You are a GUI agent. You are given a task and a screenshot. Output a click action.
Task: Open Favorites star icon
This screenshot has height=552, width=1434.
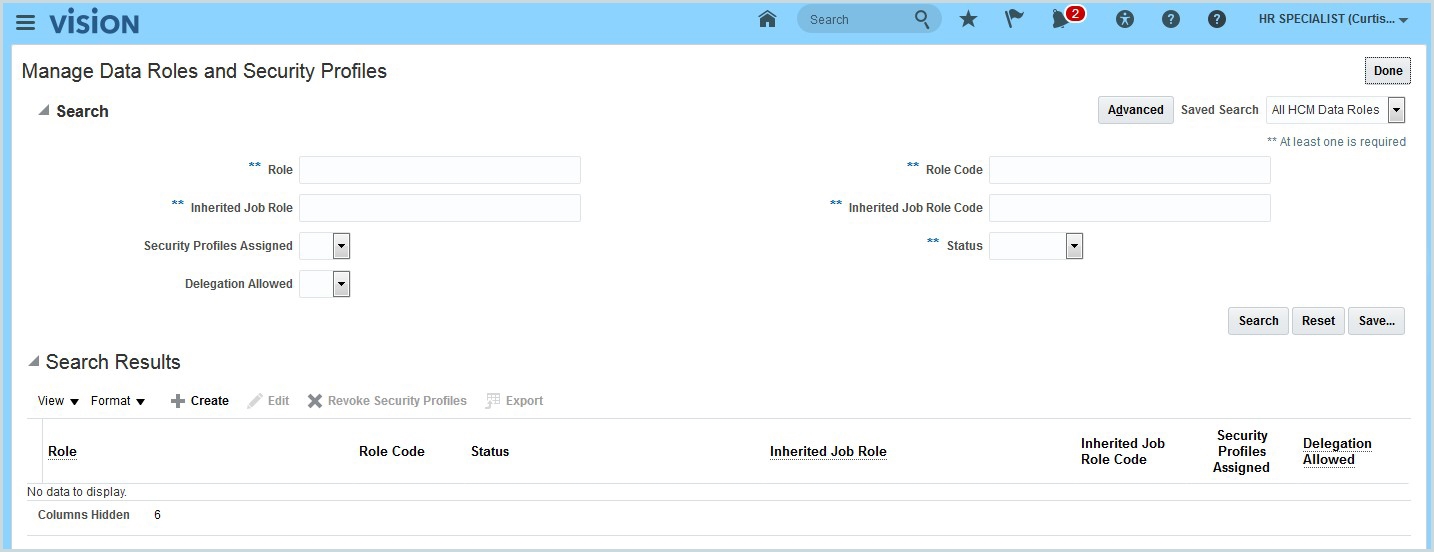(x=968, y=19)
